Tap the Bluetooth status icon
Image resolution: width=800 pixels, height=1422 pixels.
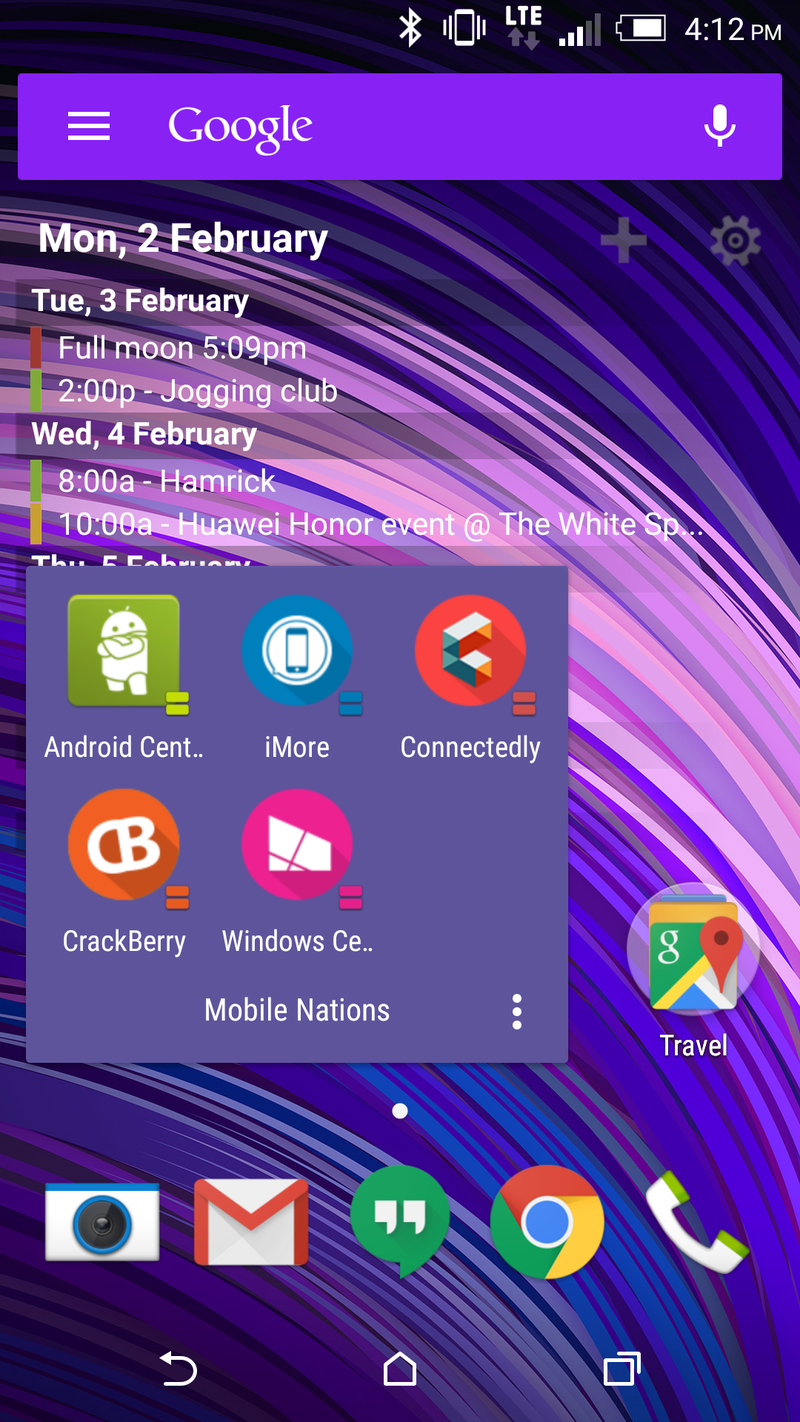click(x=410, y=28)
